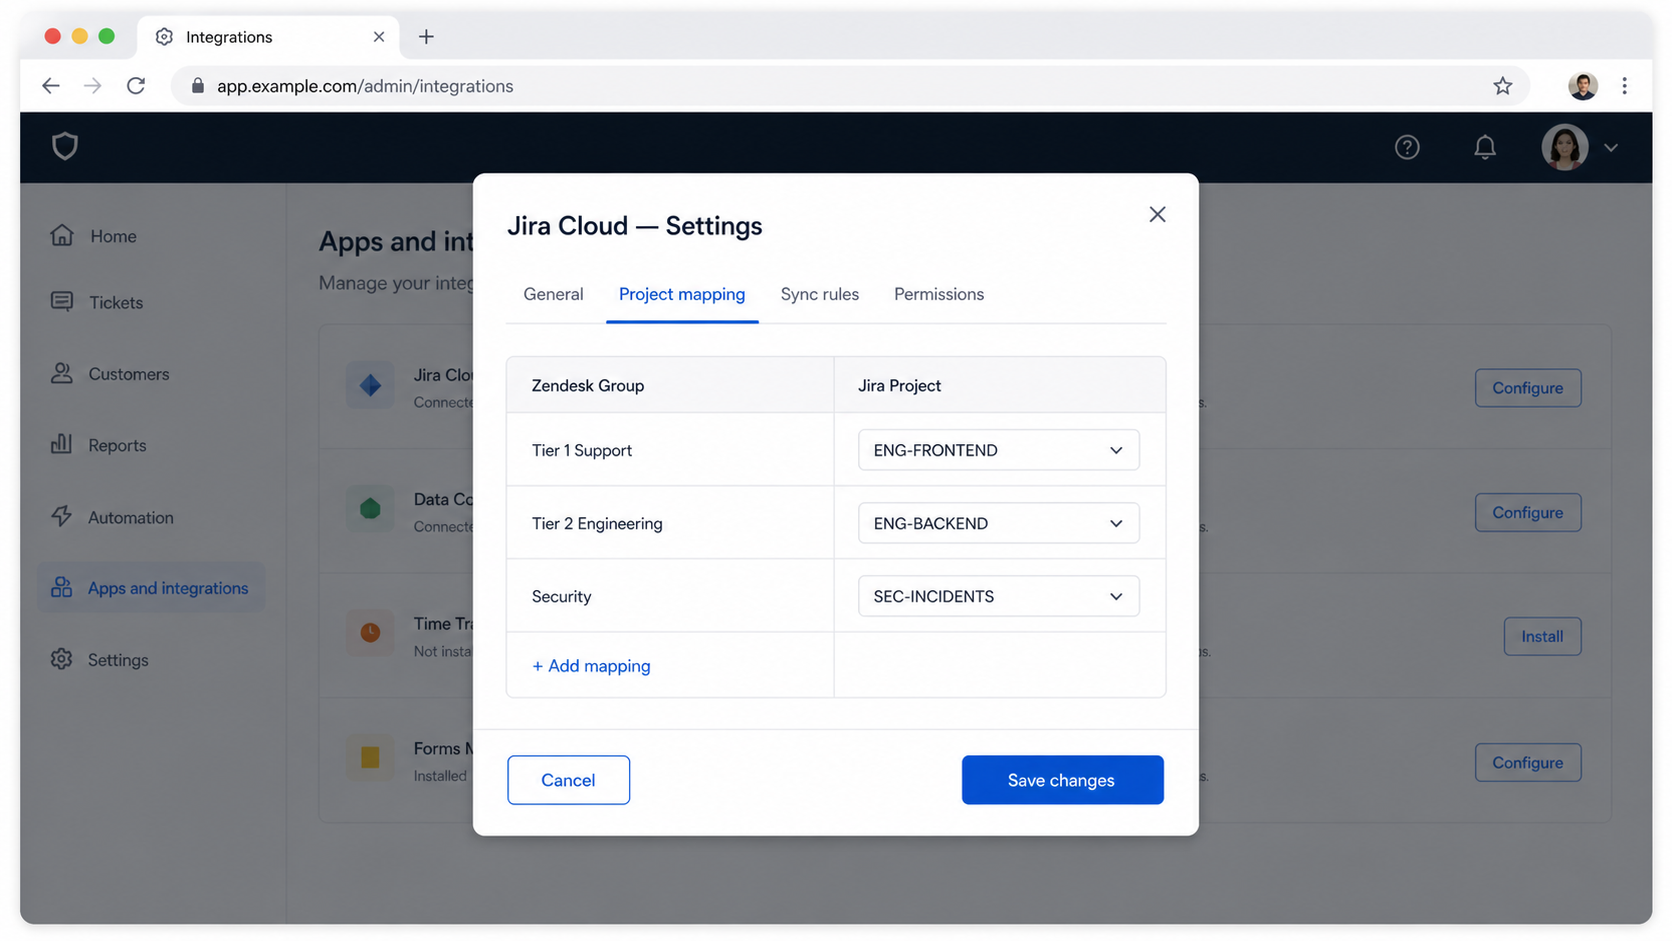
Task: Click the Add mapping link
Action: (x=591, y=666)
